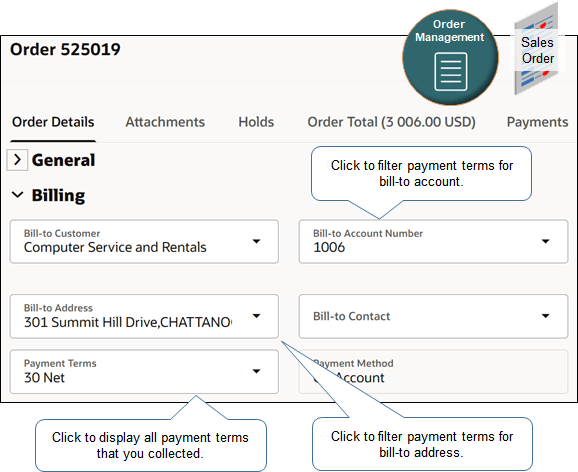Click the Computer Service and Rentals value
The width and height of the screenshot is (578, 472).
(x=115, y=247)
